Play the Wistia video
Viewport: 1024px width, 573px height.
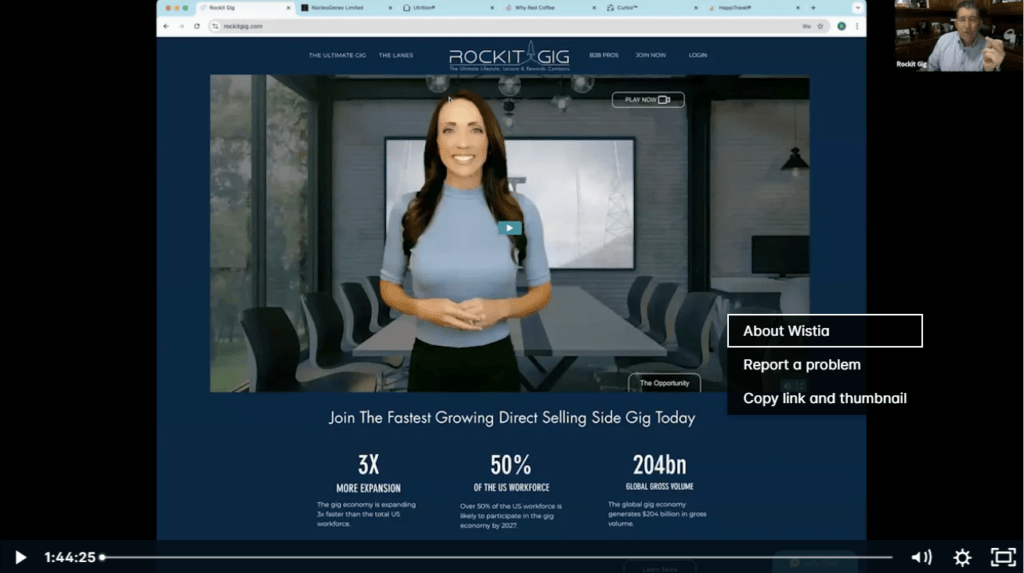coord(20,557)
